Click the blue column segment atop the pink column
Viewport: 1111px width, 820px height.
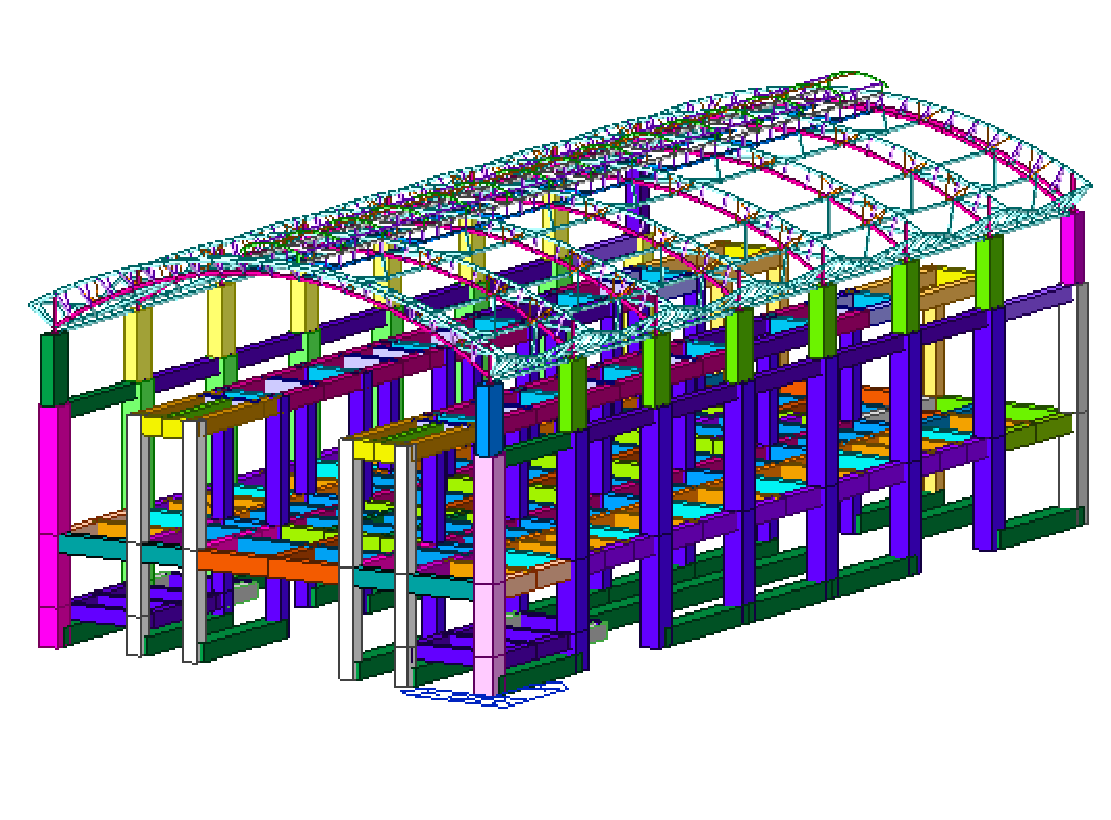pyautogui.click(x=488, y=420)
